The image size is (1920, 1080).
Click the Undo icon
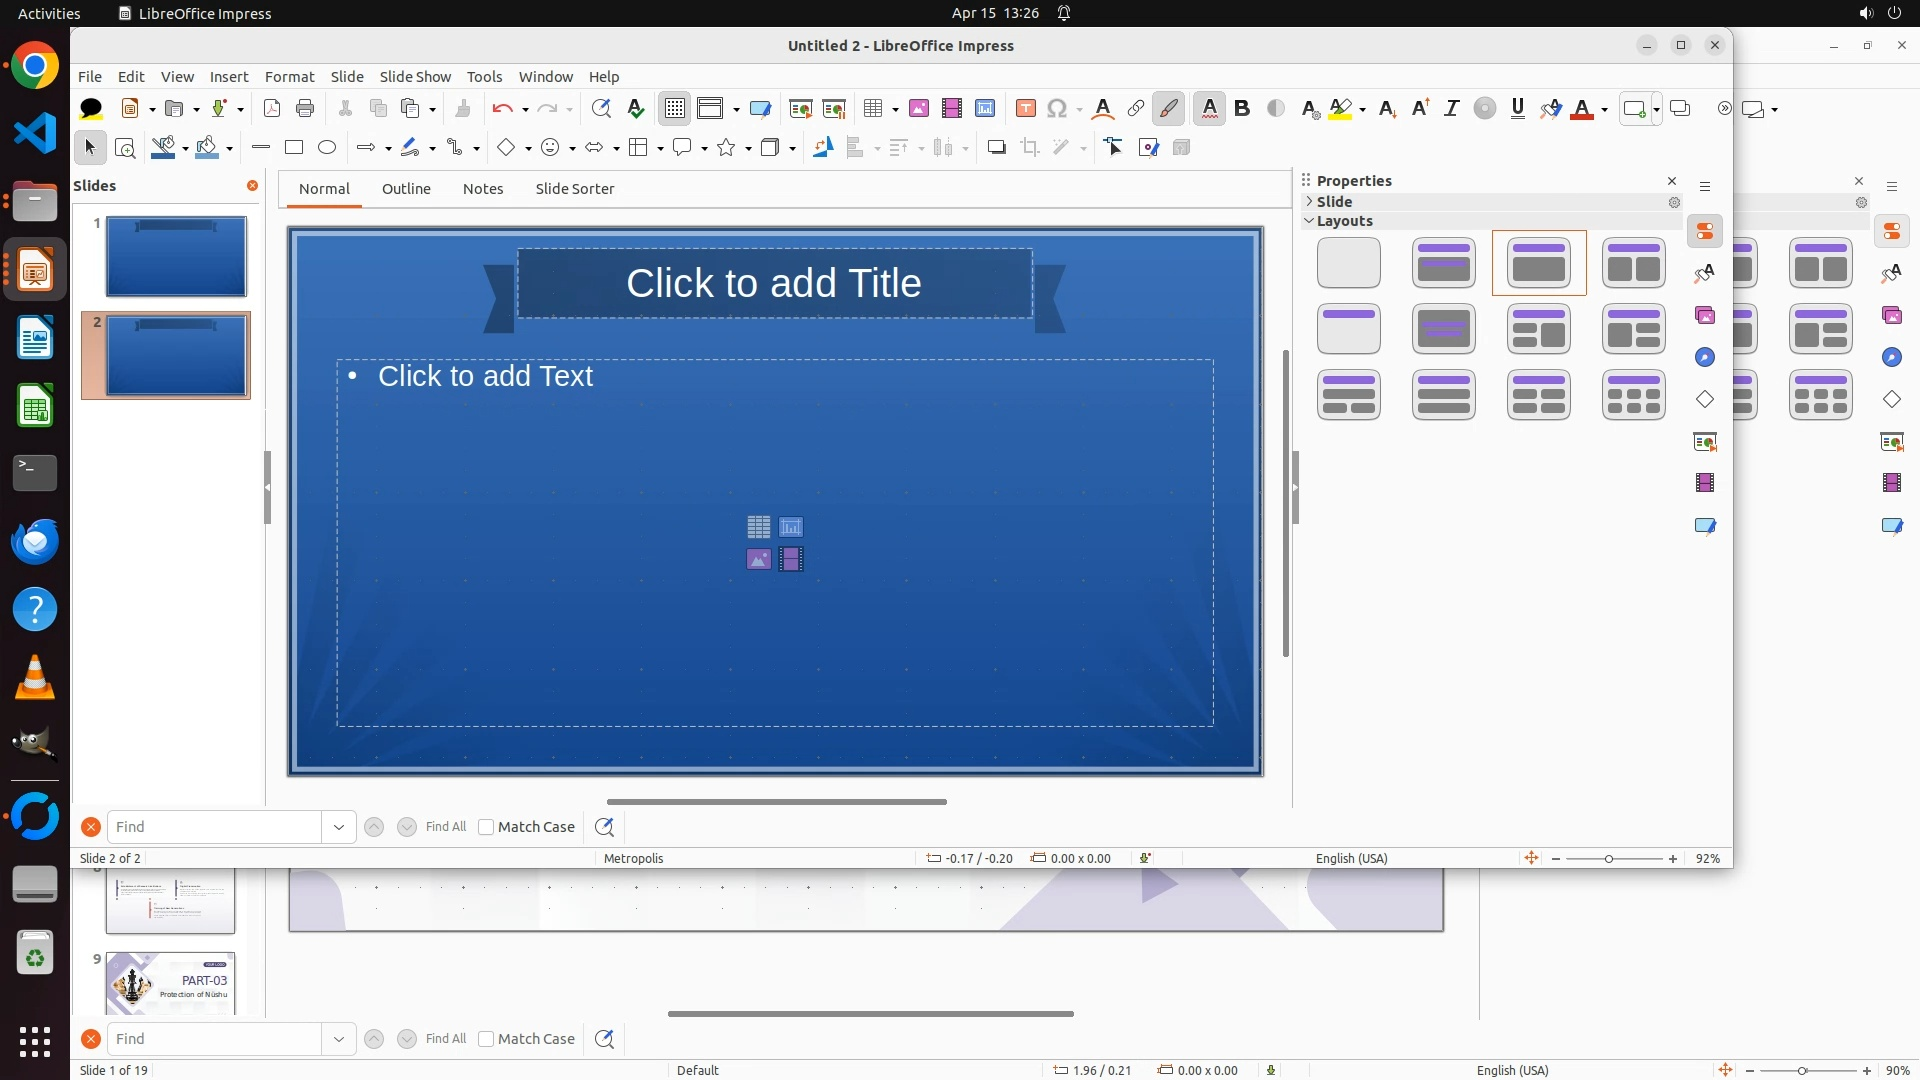coord(502,108)
